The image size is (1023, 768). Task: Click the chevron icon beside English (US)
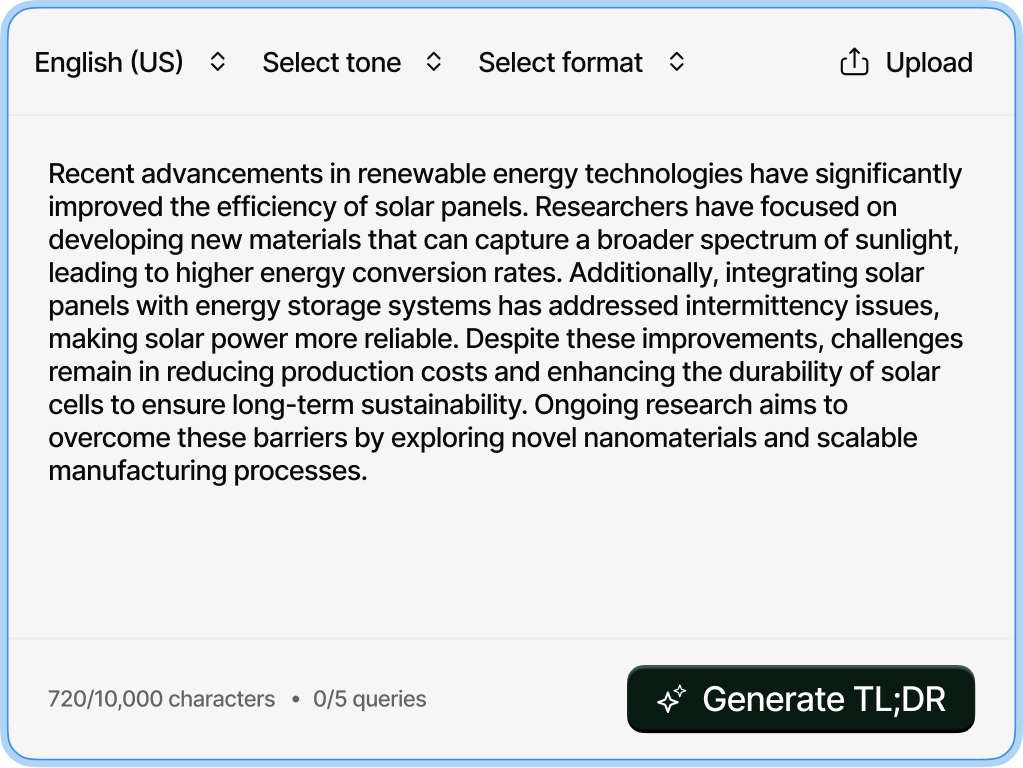tap(218, 62)
